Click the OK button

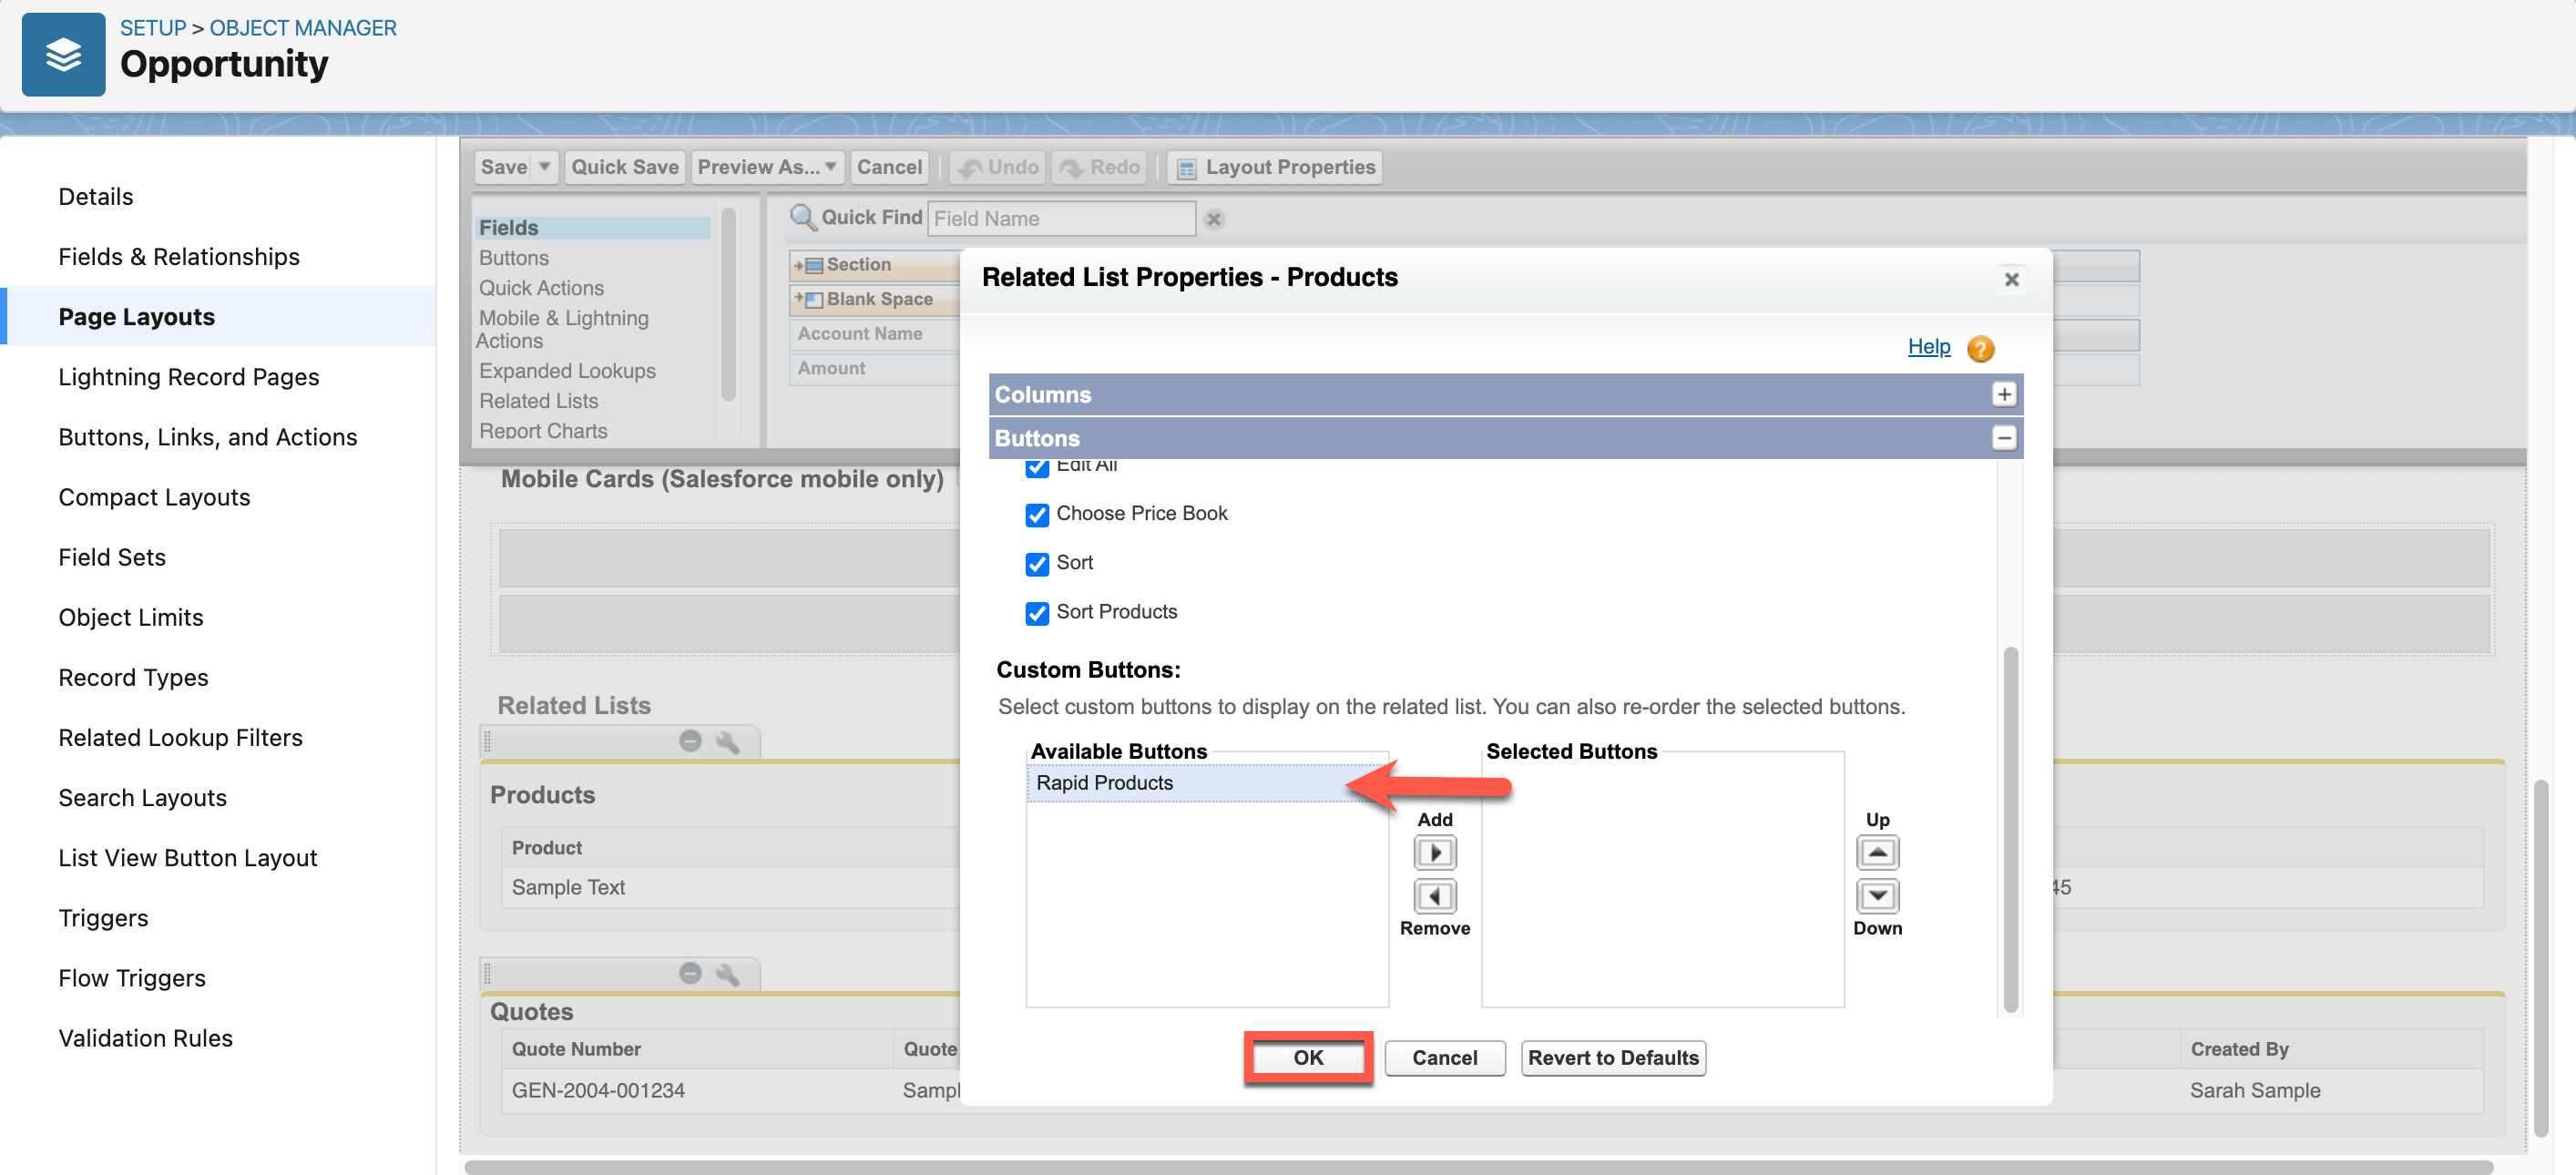[1307, 1057]
